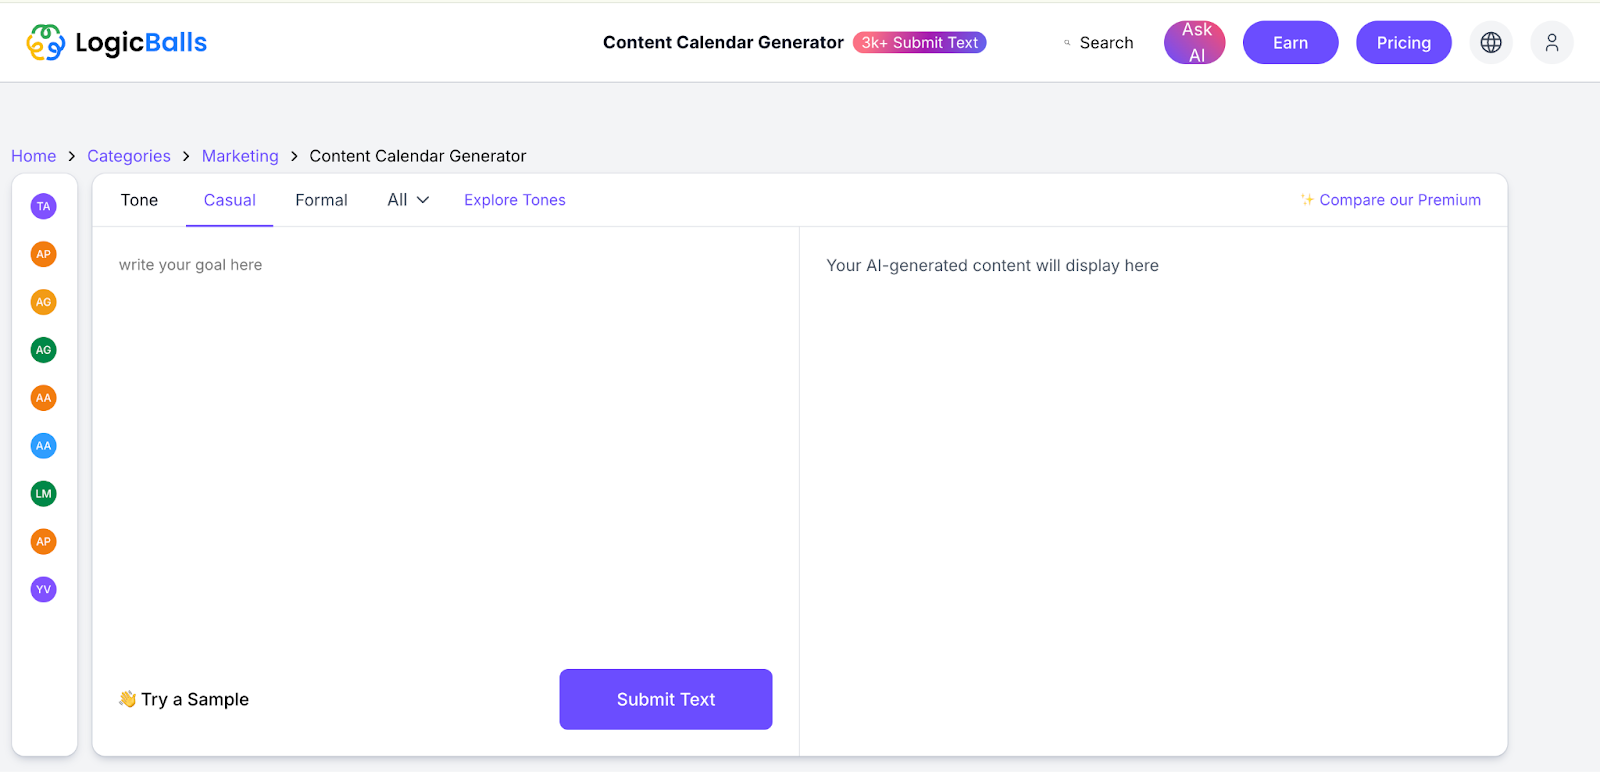
Task: Open the language globe icon
Action: click(x=1491, y=42)
